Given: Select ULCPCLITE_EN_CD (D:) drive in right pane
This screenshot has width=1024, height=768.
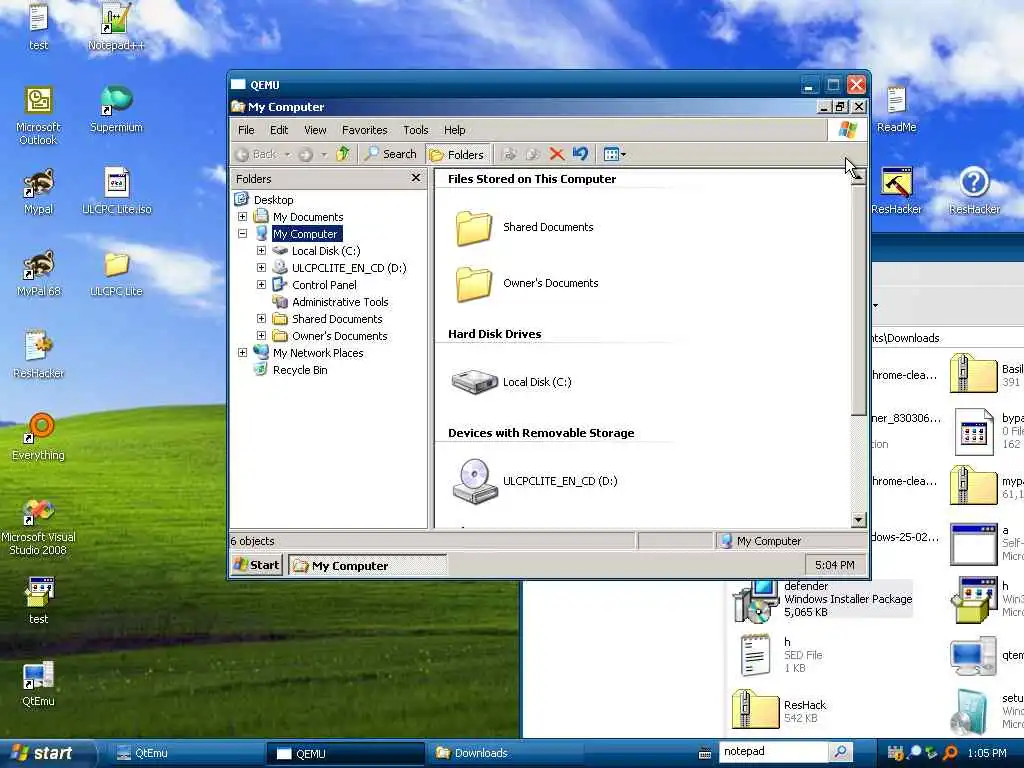Looking at the screenshot, I should tap(534, 481).
